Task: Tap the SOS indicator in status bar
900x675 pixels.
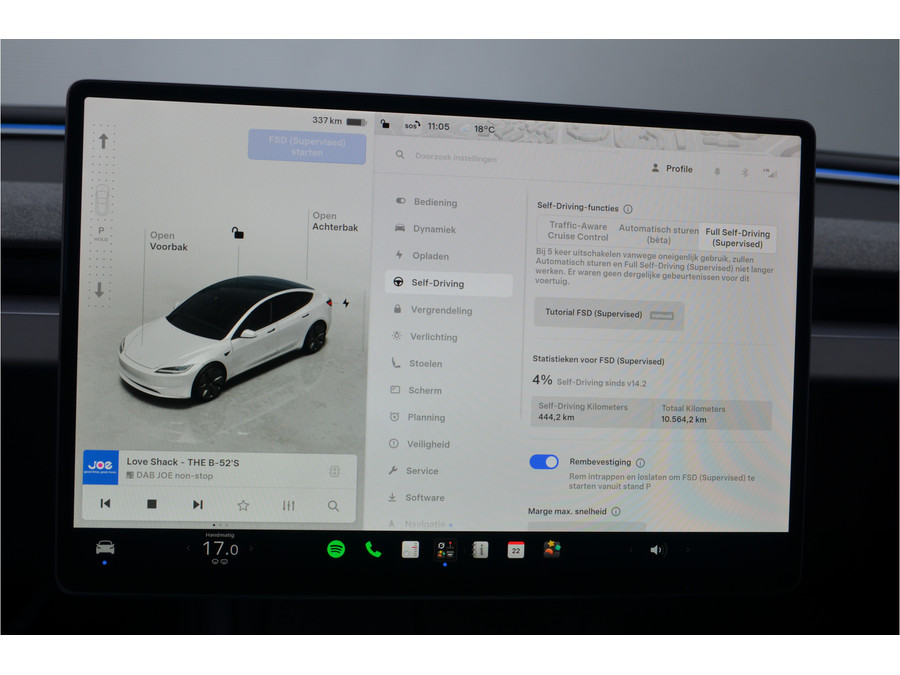Action: pos(412,125)
